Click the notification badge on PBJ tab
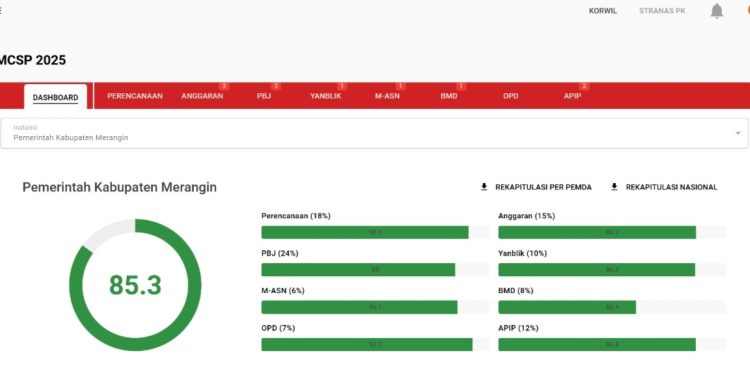This screenshot has height=375, width=750. tap(275, 87)
